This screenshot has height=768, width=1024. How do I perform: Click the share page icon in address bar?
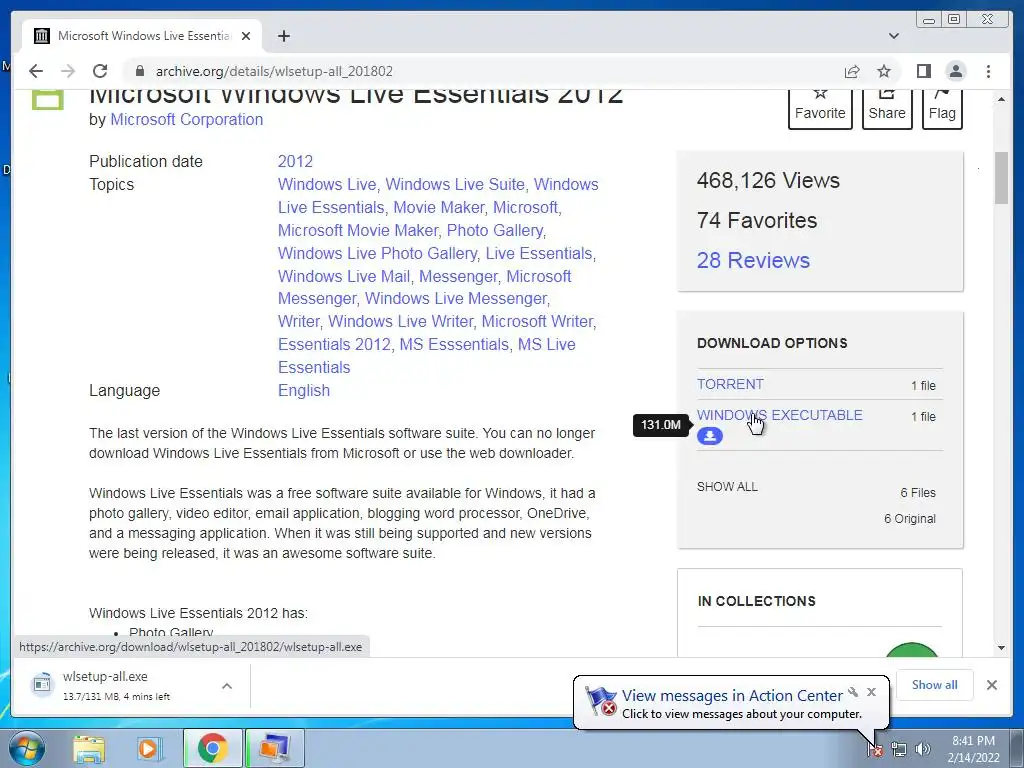click(x=852, y=71)
